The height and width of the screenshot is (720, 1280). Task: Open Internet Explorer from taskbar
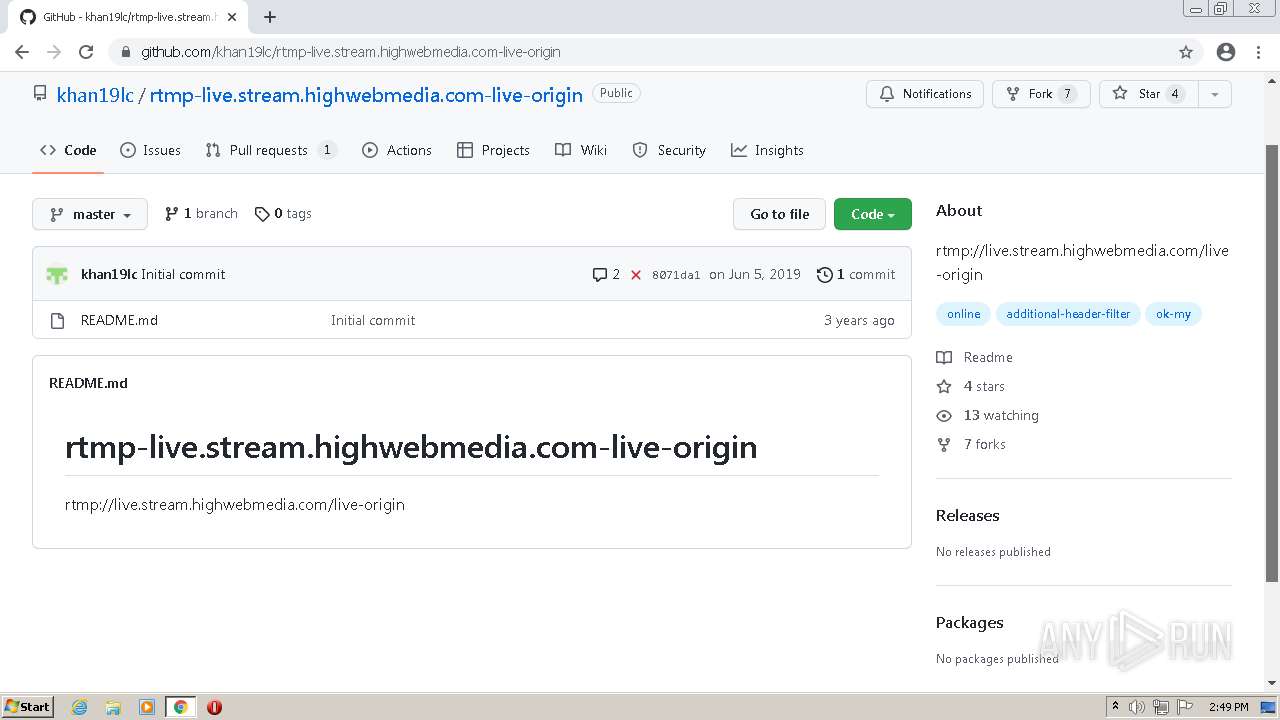[x=79, y=707]
